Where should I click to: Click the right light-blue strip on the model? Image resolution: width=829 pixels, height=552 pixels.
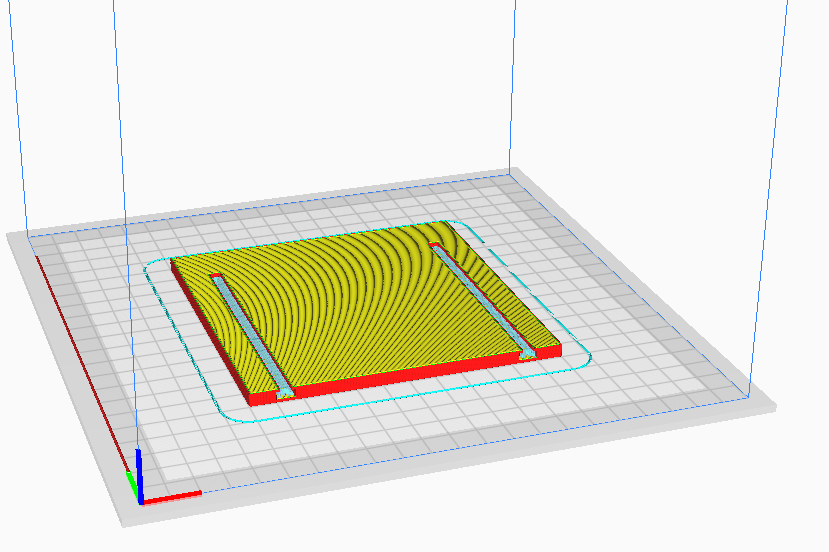(485, 301)
